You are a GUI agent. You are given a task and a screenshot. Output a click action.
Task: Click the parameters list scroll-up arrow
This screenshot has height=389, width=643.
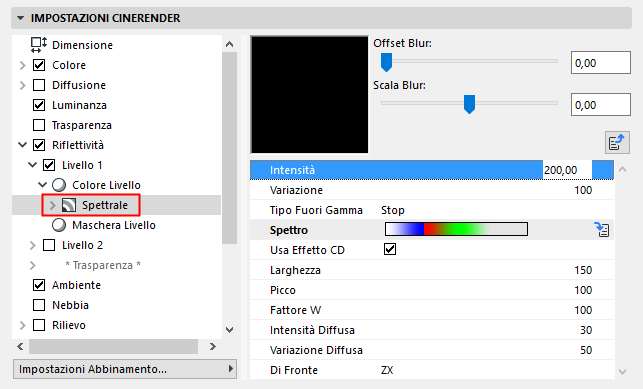pyautogui.click(x=622, y=169)
